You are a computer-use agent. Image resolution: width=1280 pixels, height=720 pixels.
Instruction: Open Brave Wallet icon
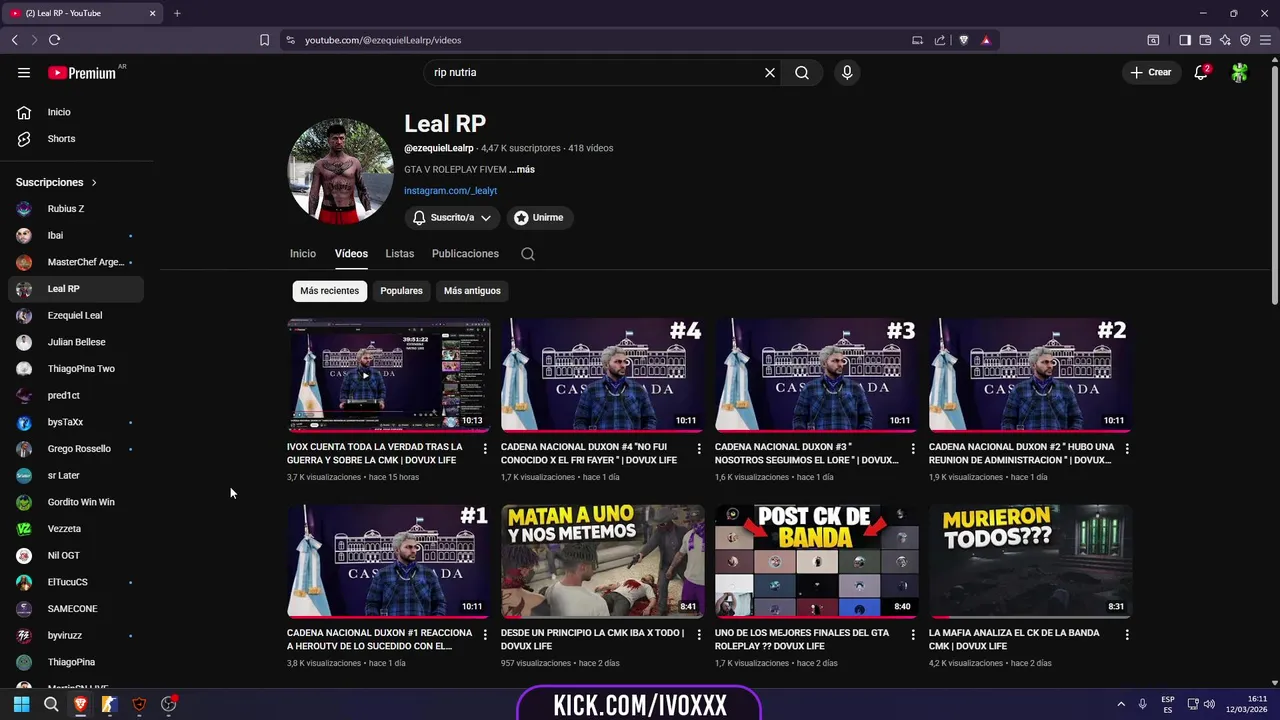pos(1205,40)
